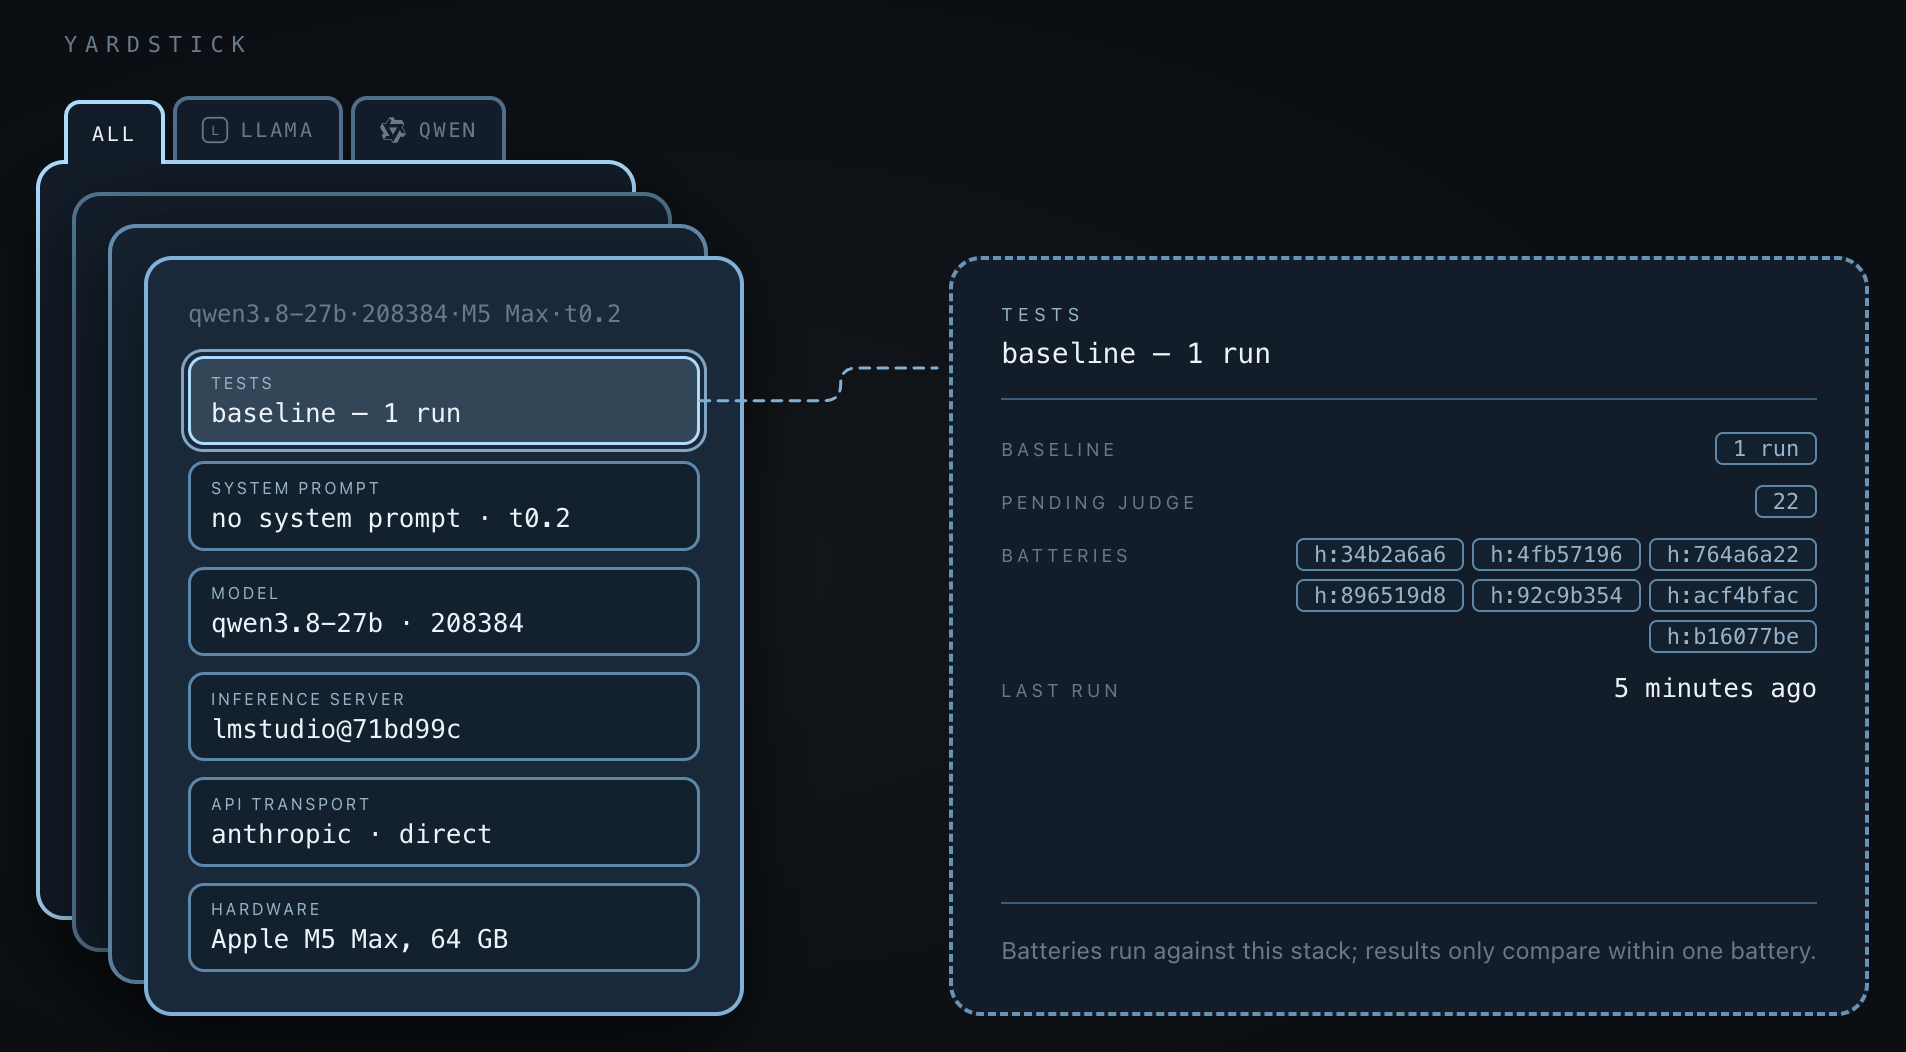1906x1052 pixels.
Task: Click the 'Batteries run against this stack' note
Action: [1408, 951]
